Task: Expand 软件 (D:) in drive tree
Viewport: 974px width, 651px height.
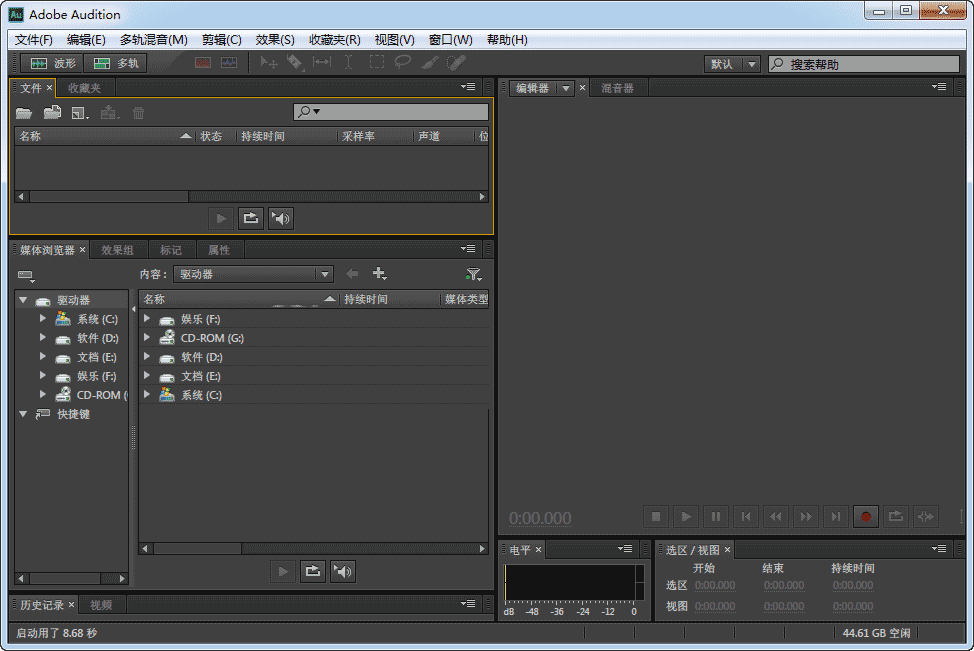Action: click(x=42, y=337)
